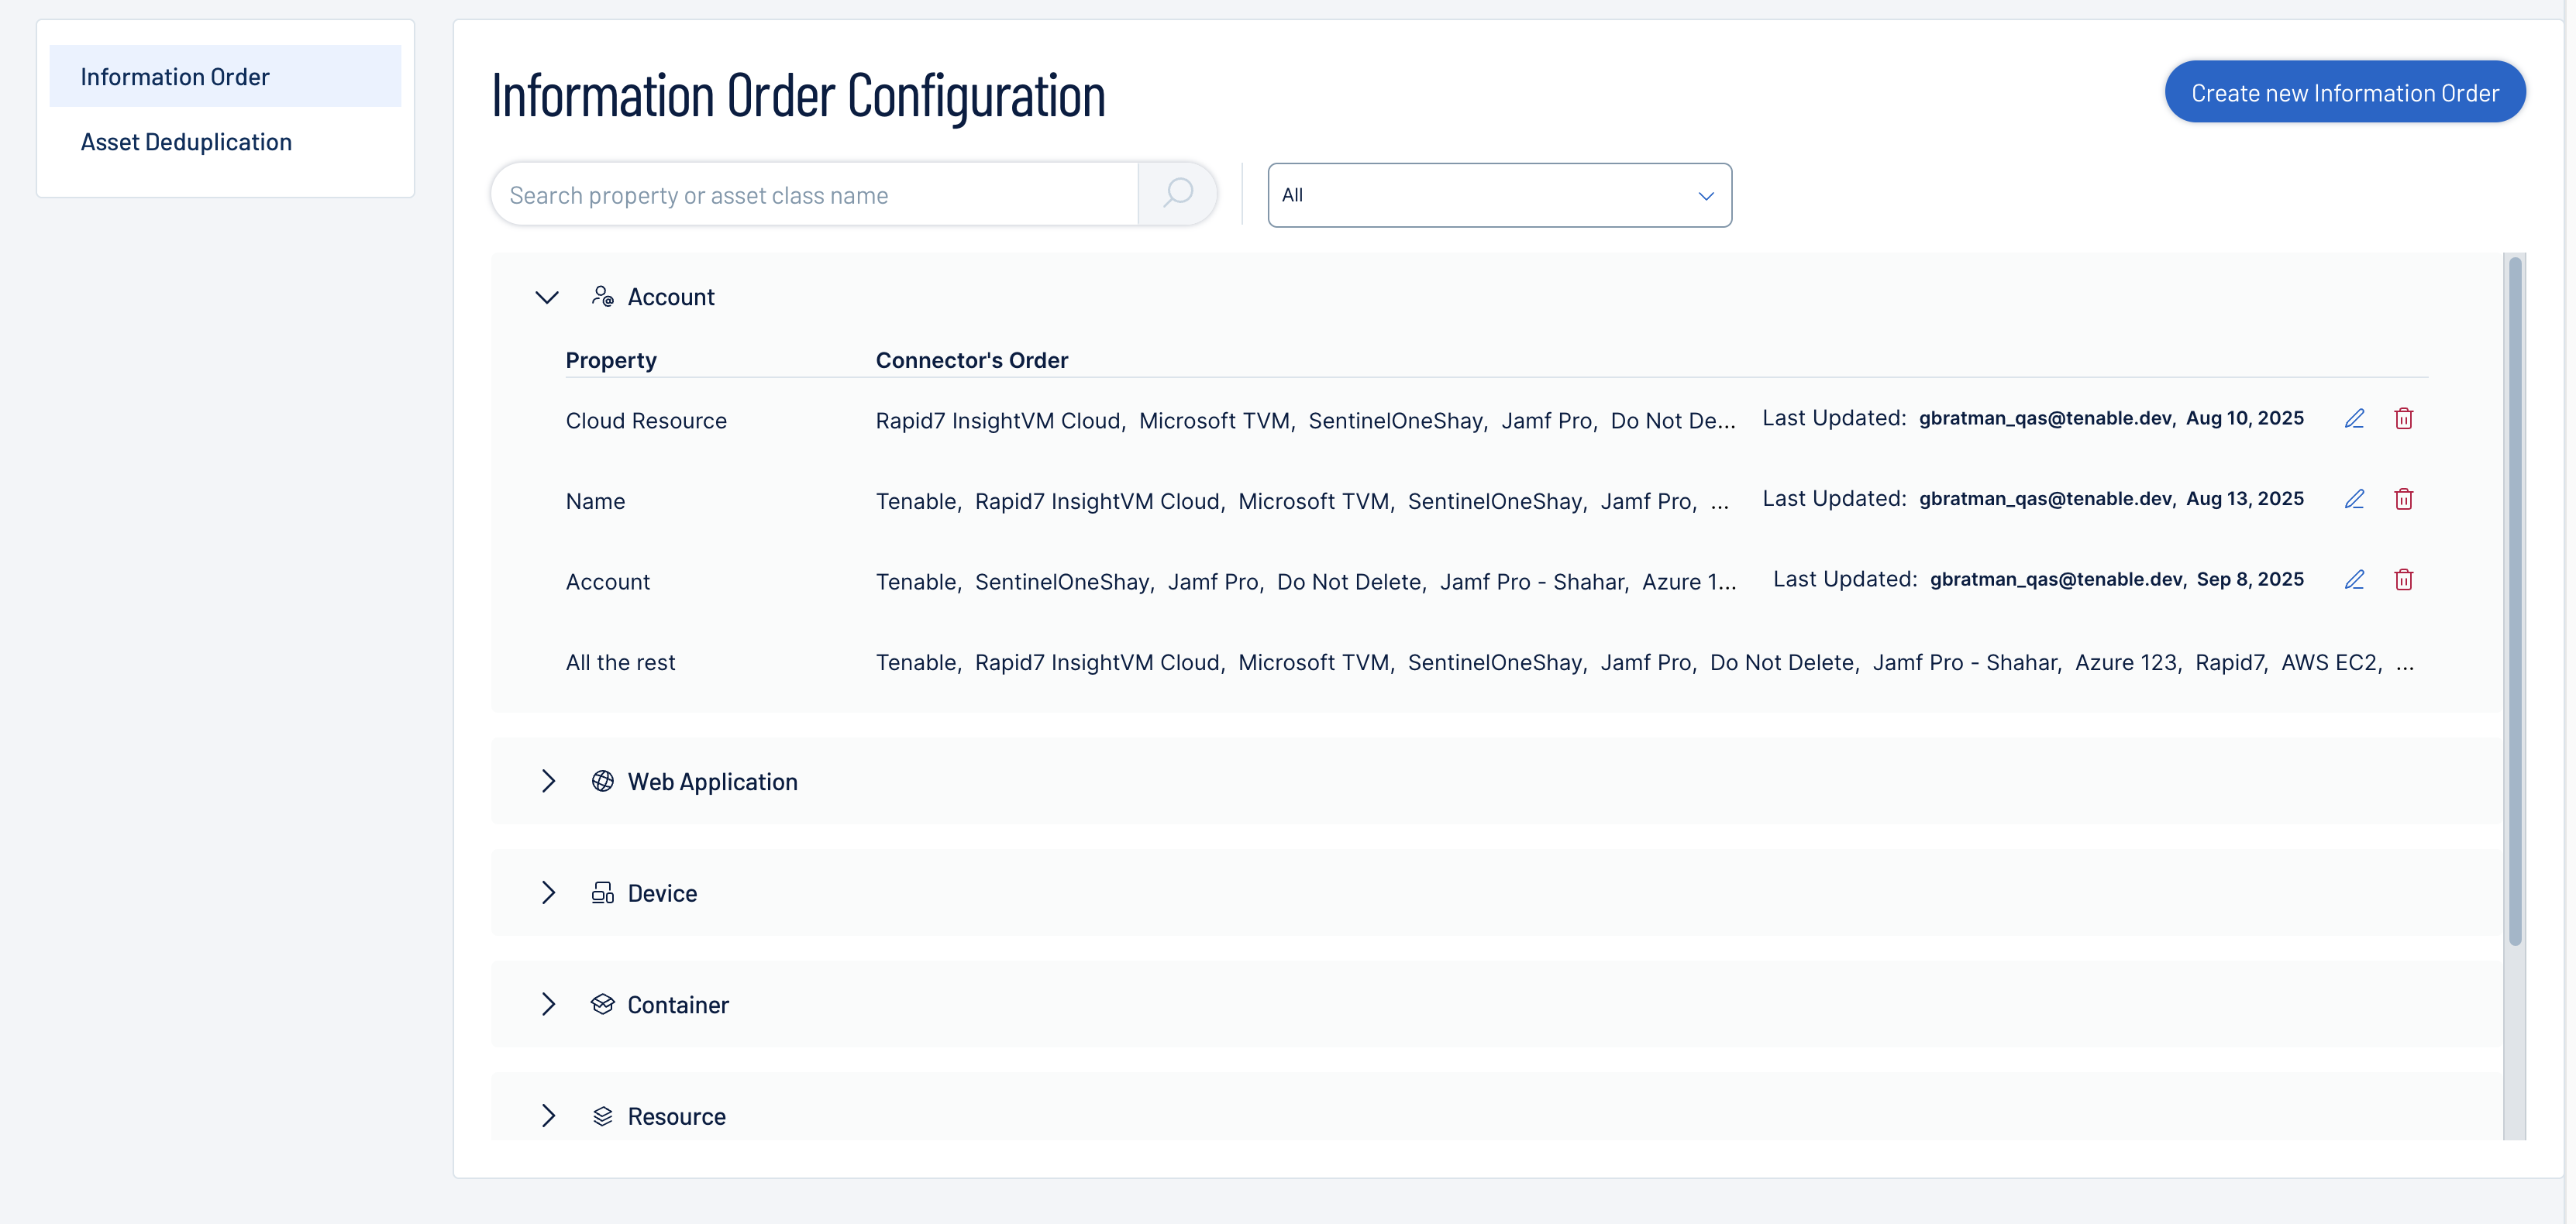Click the Web Application globe icon
The height and width of the screenshot is (1224, 2576).
(x=602, y=782)
